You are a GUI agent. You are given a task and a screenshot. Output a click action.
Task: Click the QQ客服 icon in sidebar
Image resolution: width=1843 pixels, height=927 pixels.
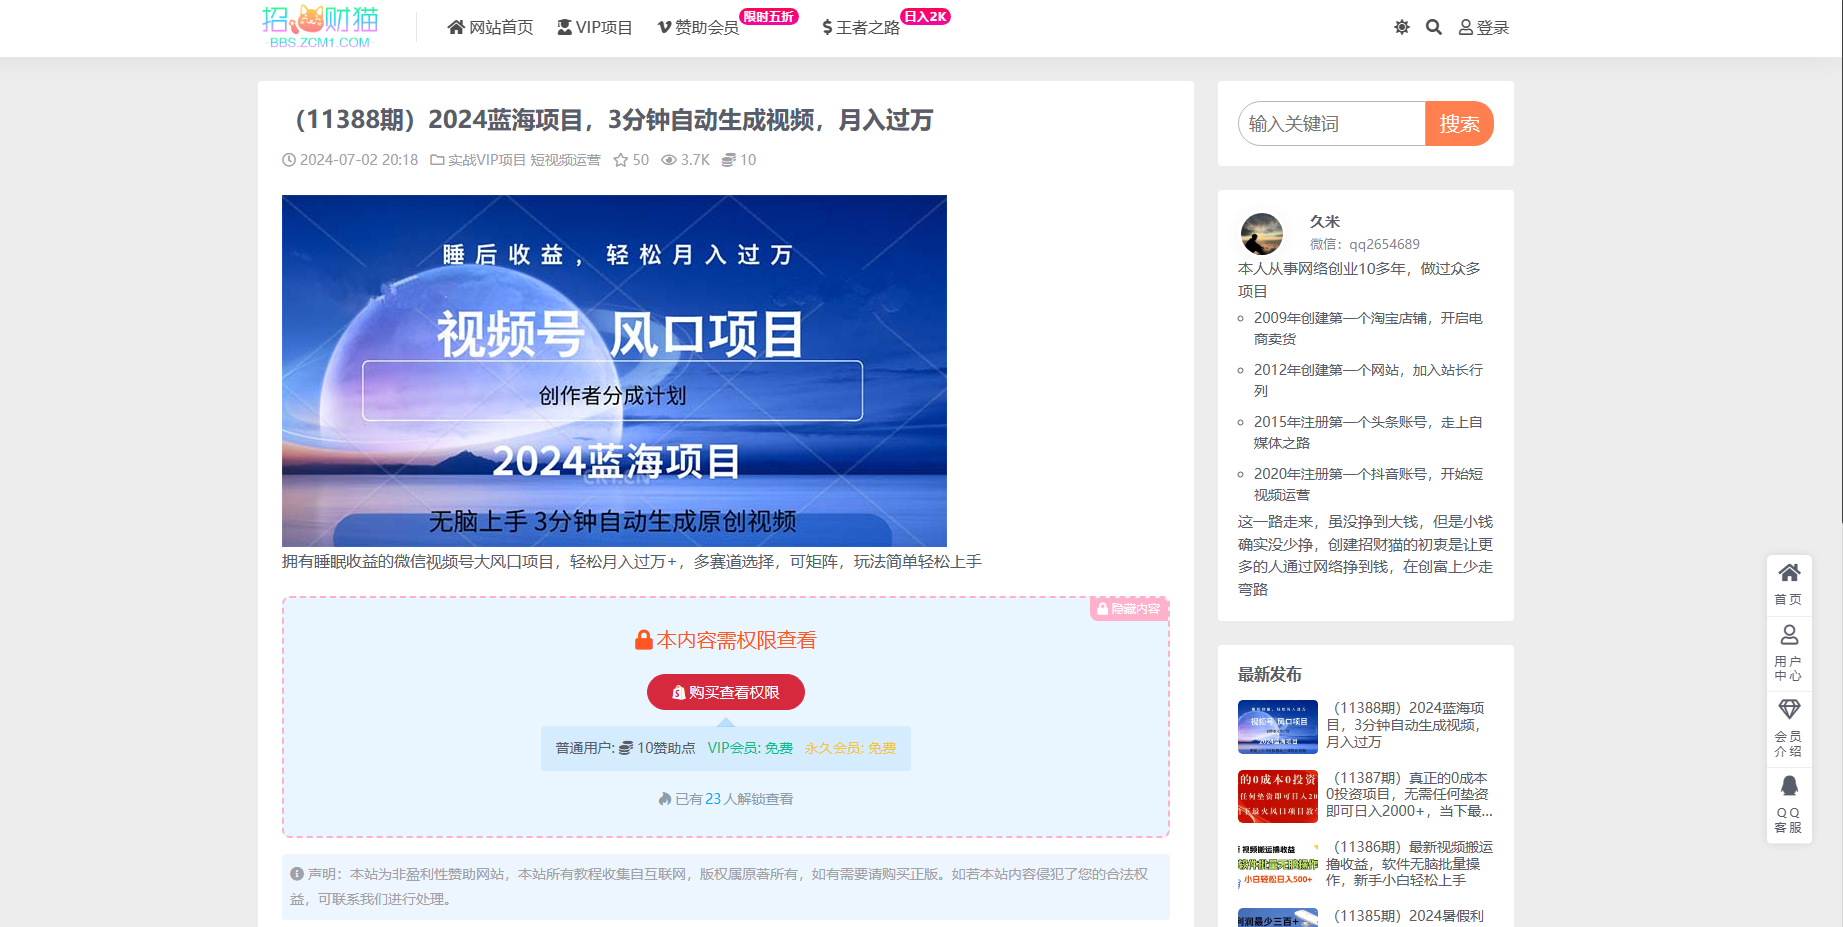coord(1788,803)
